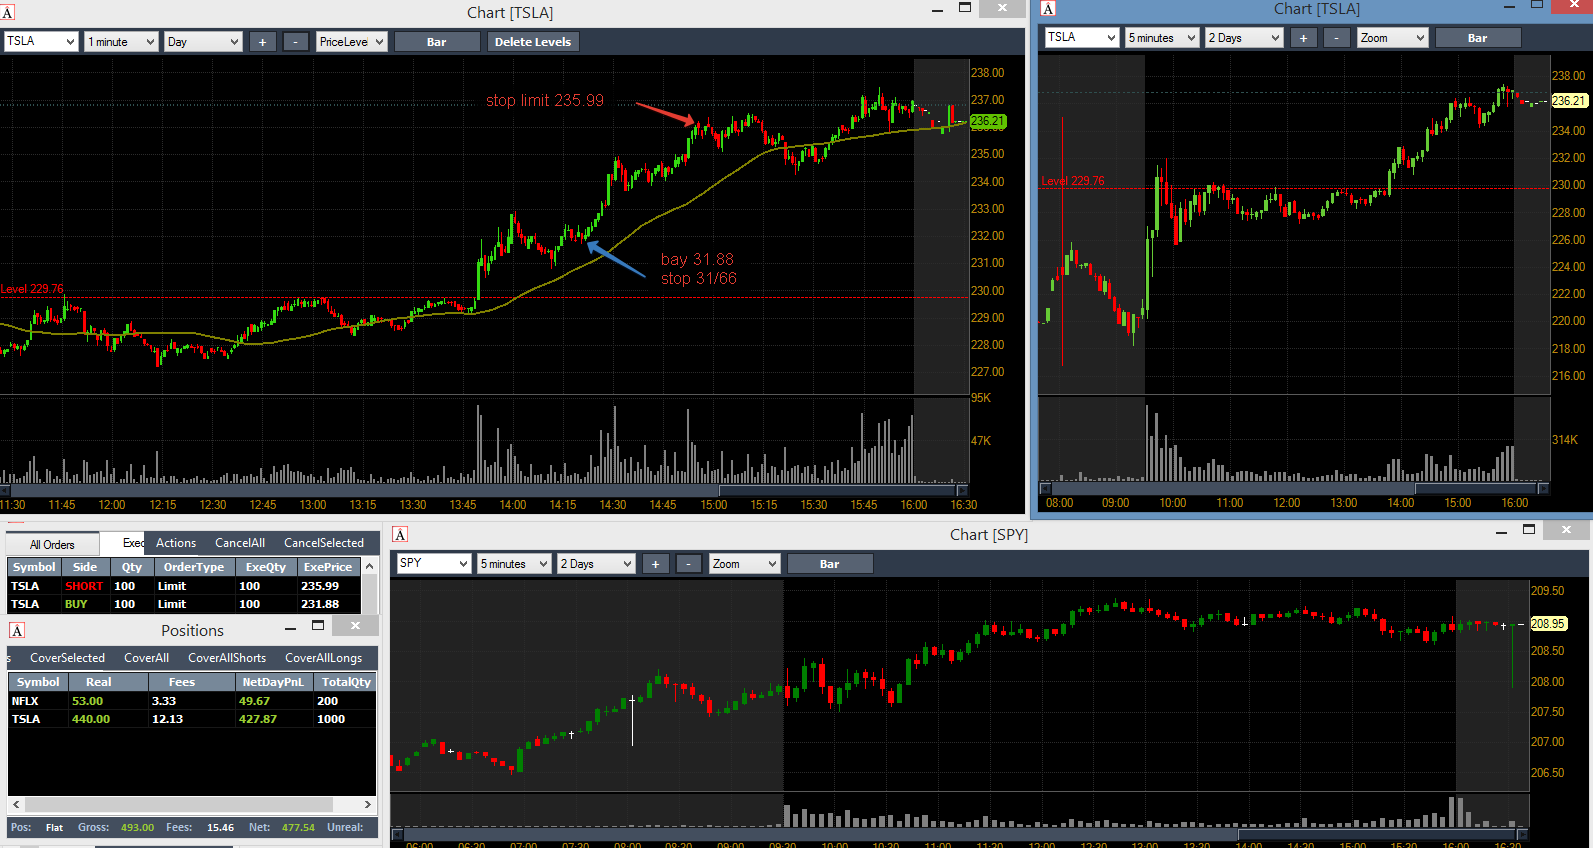Click the Bar button in 5-minute TSLA chart
The image size is (1593, 848).
point(1478,37)
